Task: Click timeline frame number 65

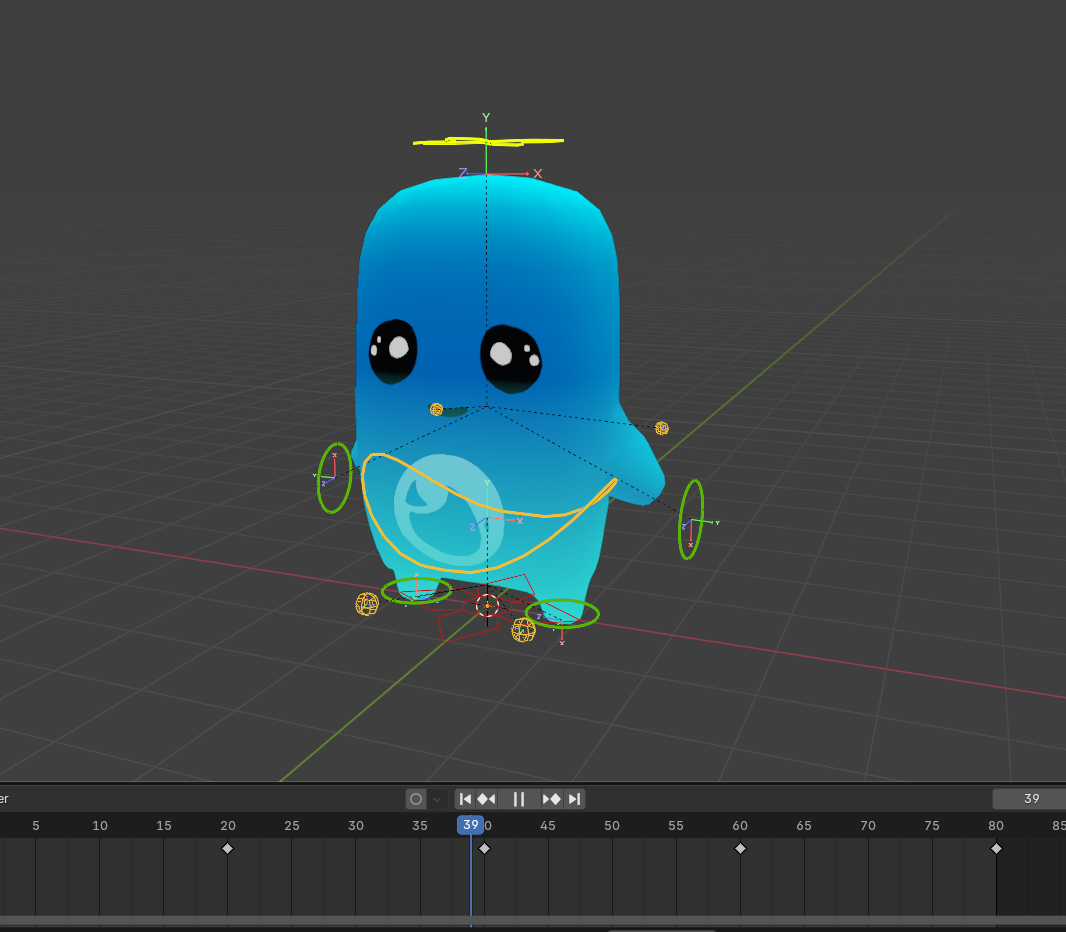Action: [804, 825]
